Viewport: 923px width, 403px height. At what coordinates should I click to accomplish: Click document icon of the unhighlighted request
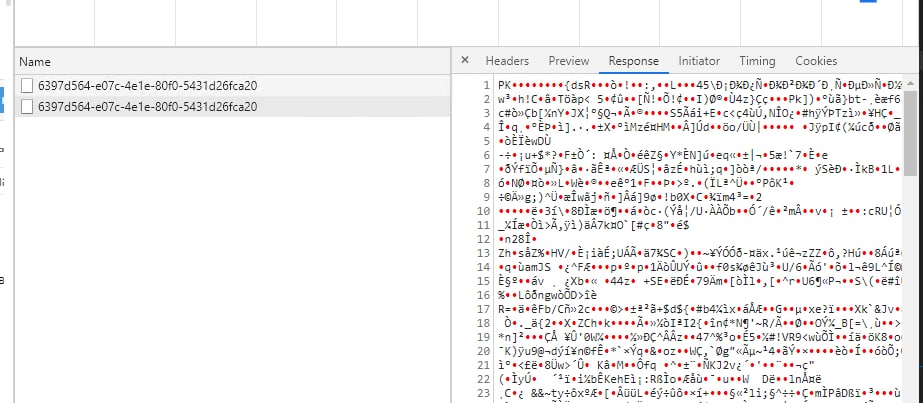point(26,86)
